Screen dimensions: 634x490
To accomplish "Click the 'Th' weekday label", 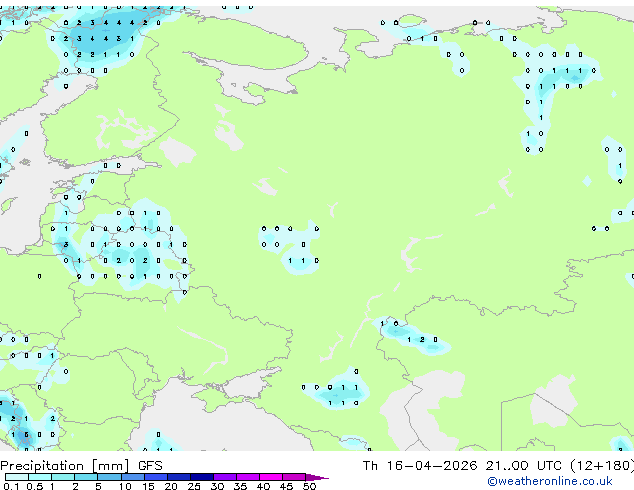I will tap(370, 466).
